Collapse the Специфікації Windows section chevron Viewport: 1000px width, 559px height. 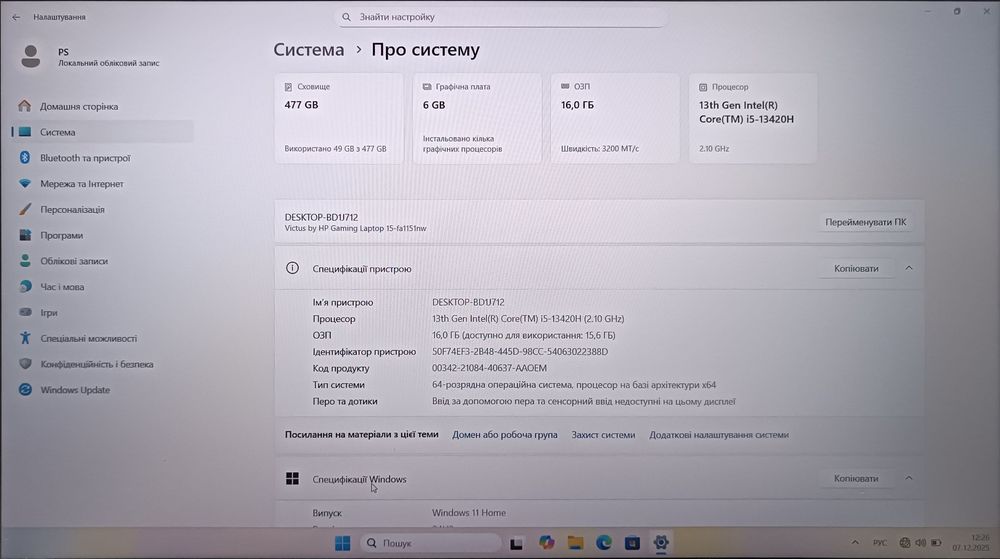coord(909,478)
